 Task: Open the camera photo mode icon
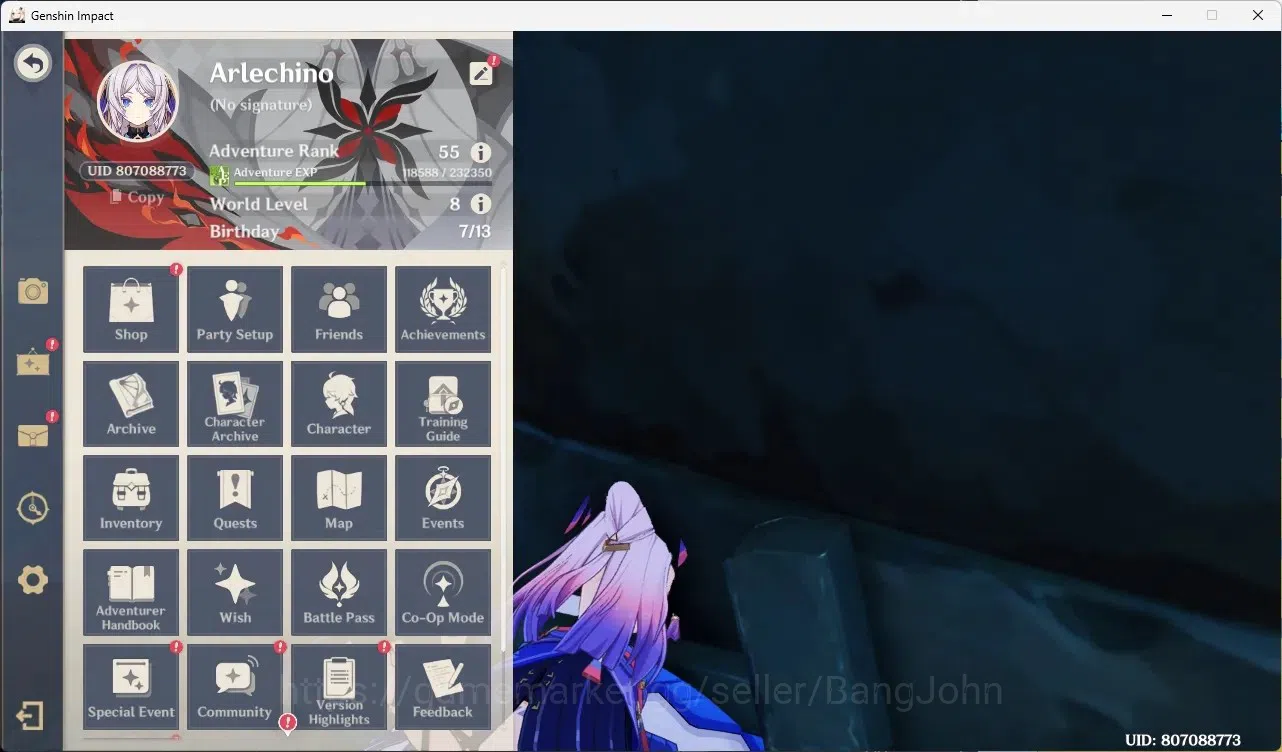pyautogui.click(x=33, y=292)
